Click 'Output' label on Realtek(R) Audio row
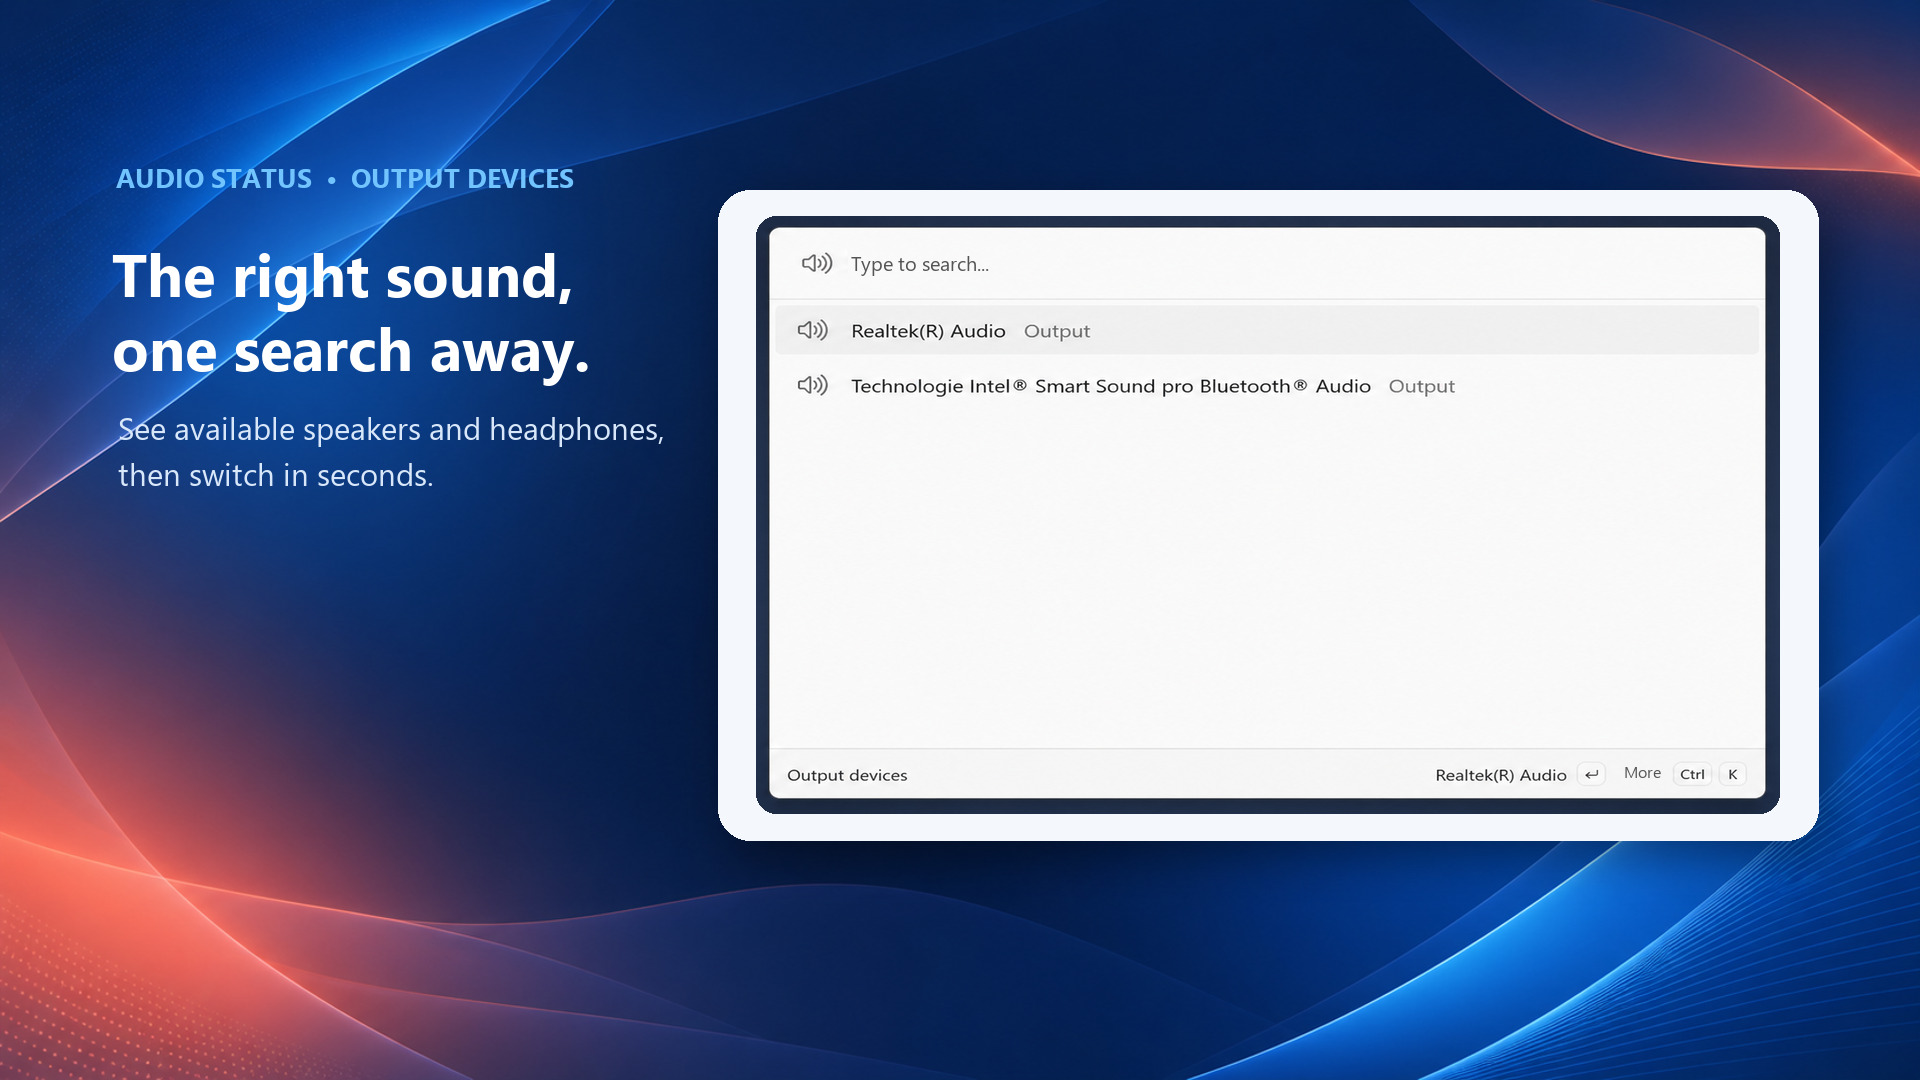This screenshot has width=1920, height=1080. pos(1057,331)
